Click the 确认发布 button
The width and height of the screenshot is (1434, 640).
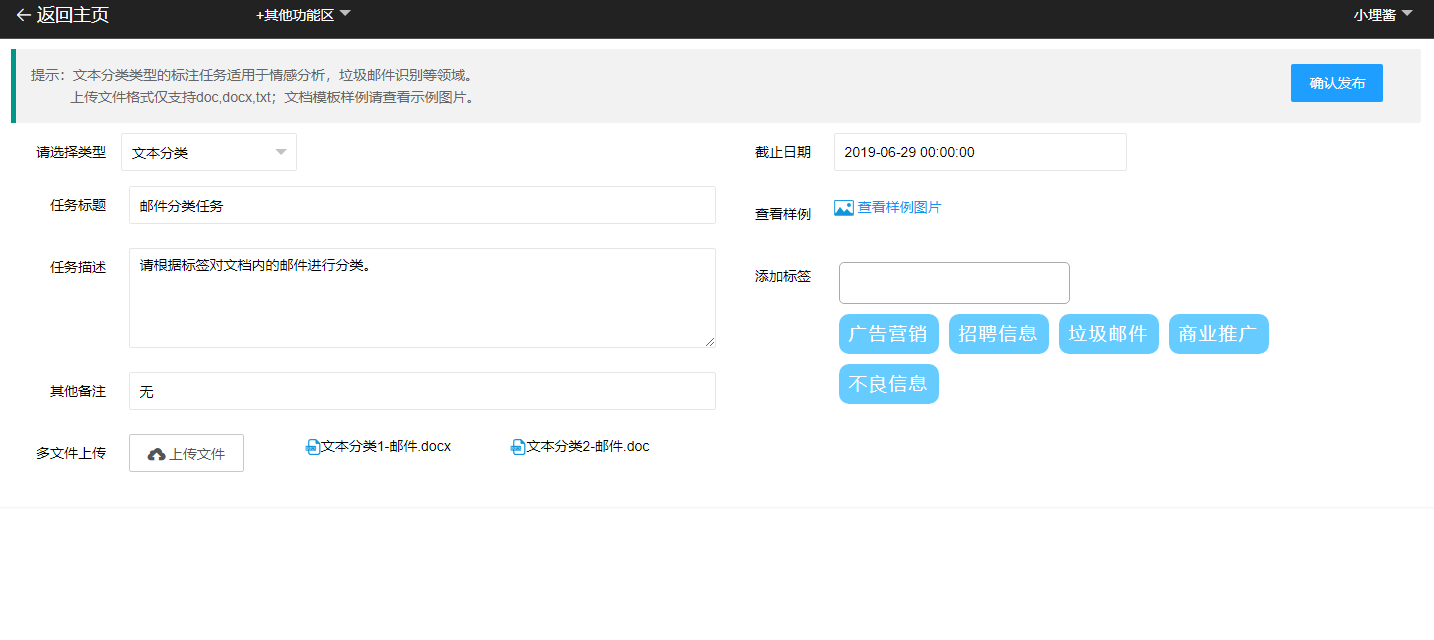coord(1336,83)
